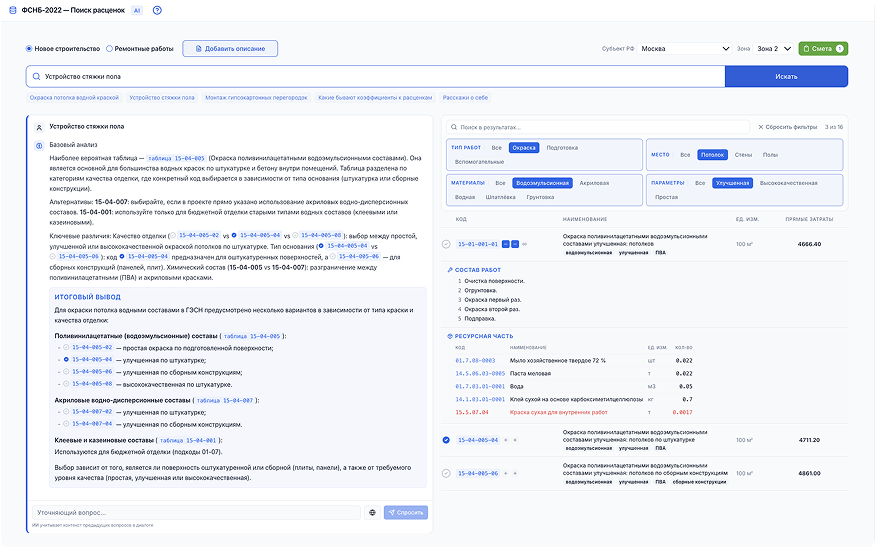Collapse the Ресурсная часть section

(x=480, y=336)
